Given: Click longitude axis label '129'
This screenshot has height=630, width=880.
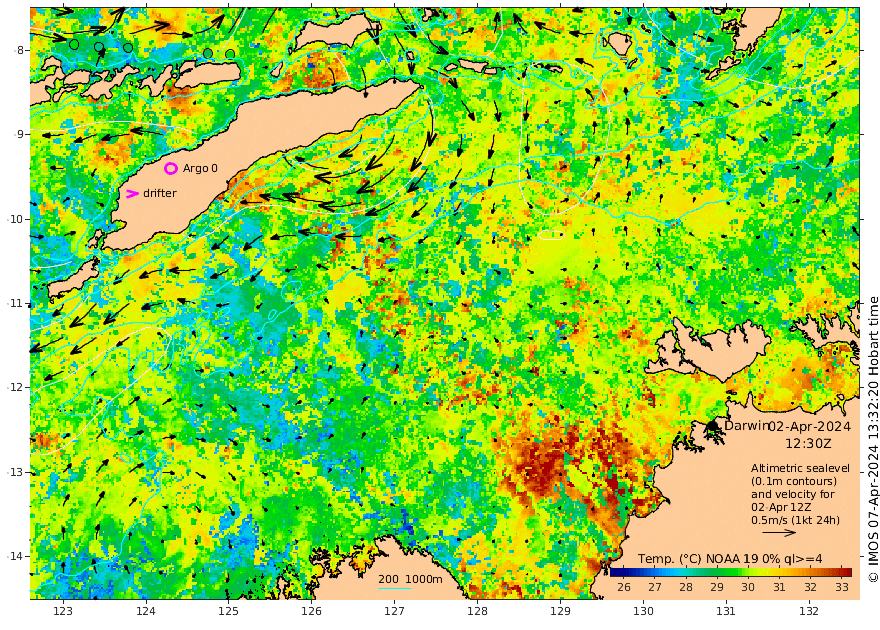Looking at the screenshot, I should coord(560,611).
